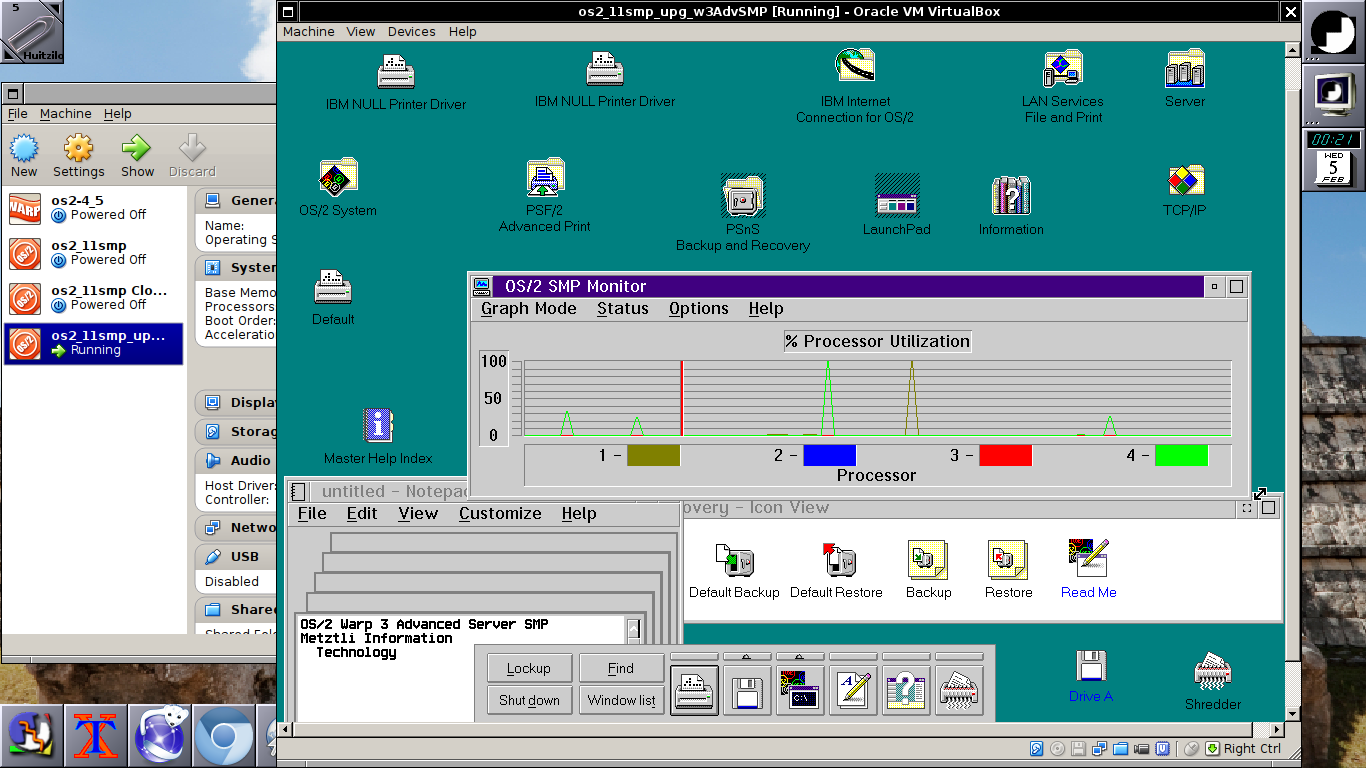Click the blue Processor 2 color swatch
Screen dimensions: 1366x768
click(829, 456)
